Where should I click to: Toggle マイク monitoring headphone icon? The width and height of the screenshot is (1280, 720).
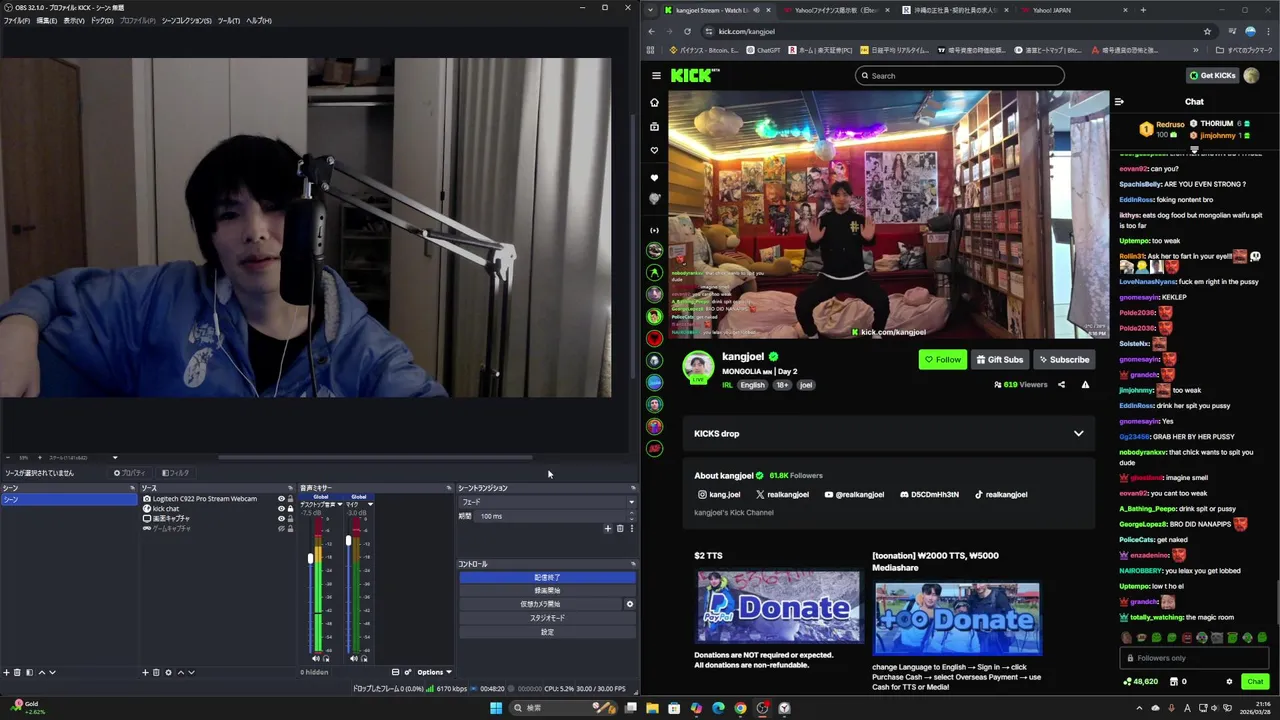click(x=364, y=658)
